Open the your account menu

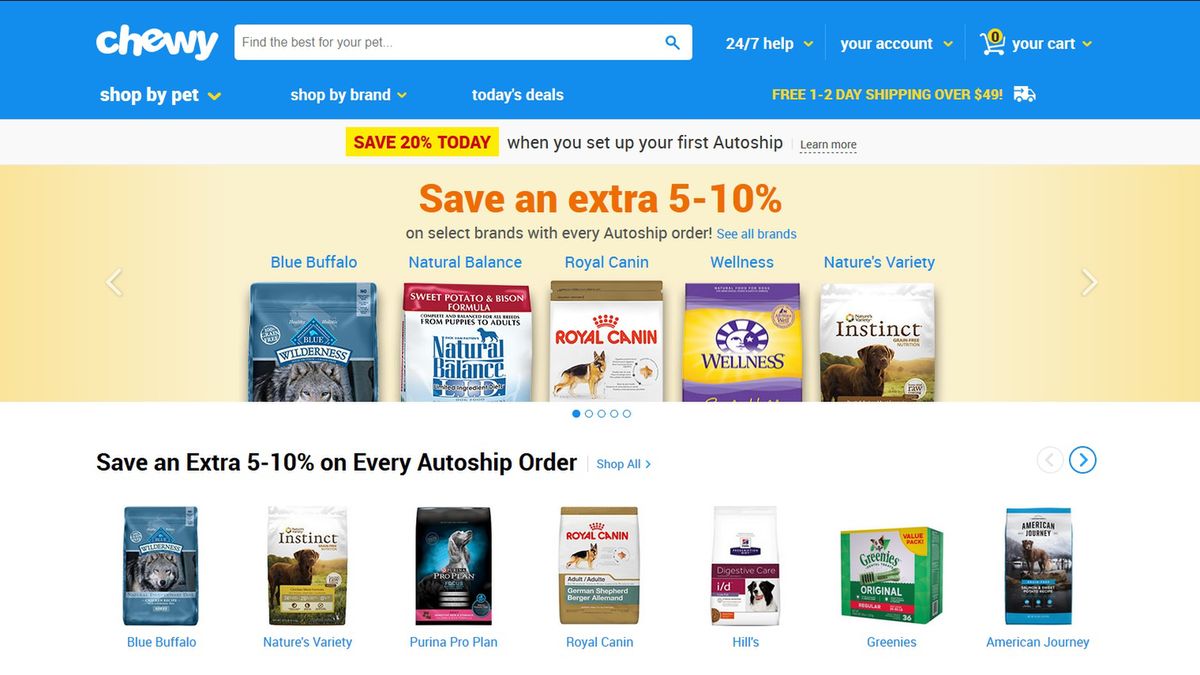[x=897, y=43]
